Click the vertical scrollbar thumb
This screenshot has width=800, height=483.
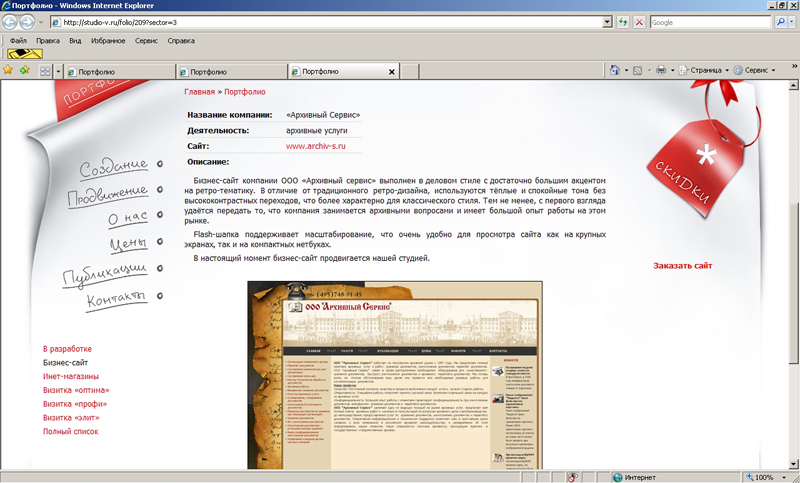(x=794, y=283)
